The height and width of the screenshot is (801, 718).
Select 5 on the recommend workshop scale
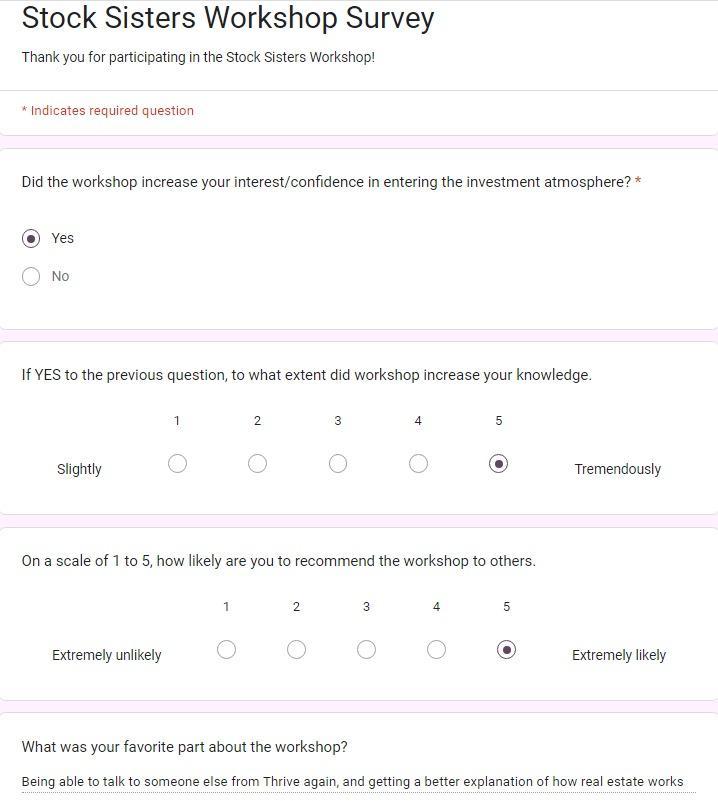(506, 650)
